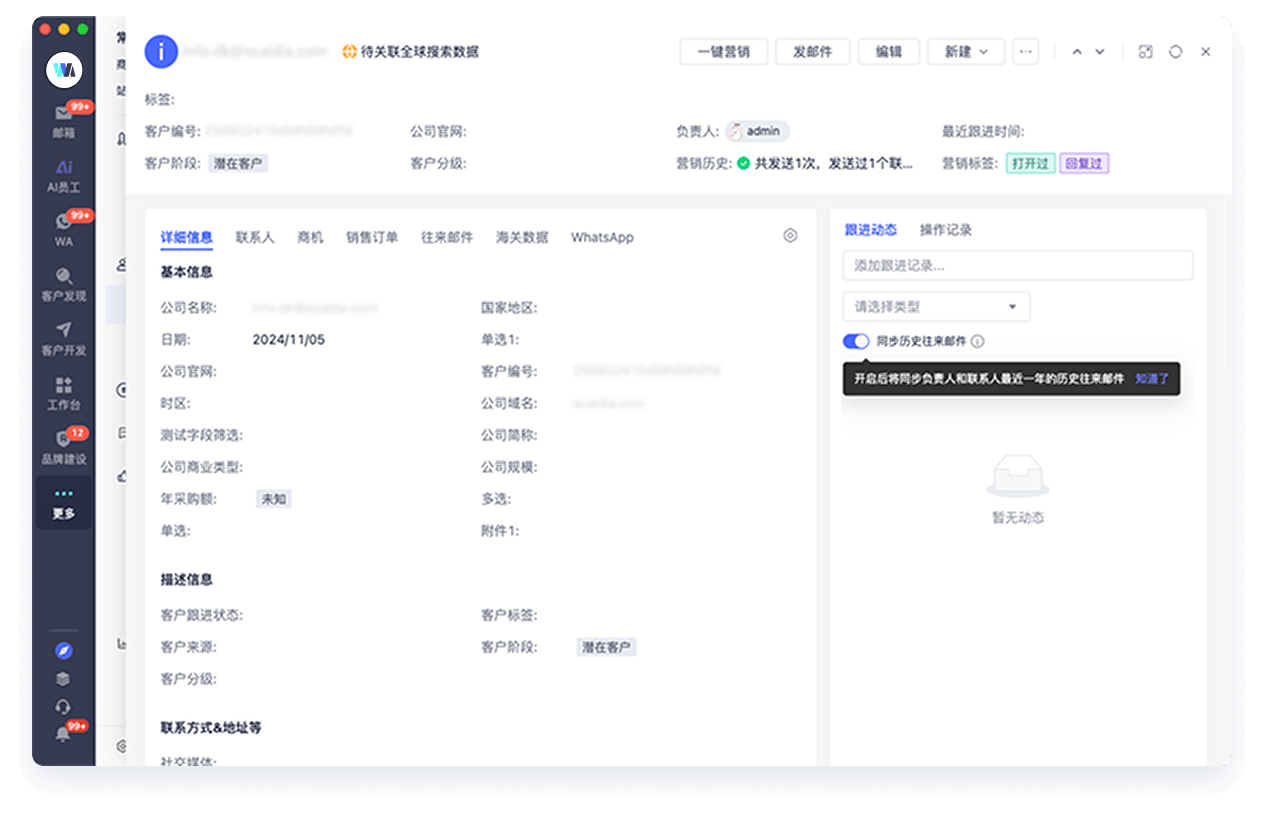Open field settings gear beside the tabs
The width and height of the screenshot is (1264, 814).
[x=790, y=235]
